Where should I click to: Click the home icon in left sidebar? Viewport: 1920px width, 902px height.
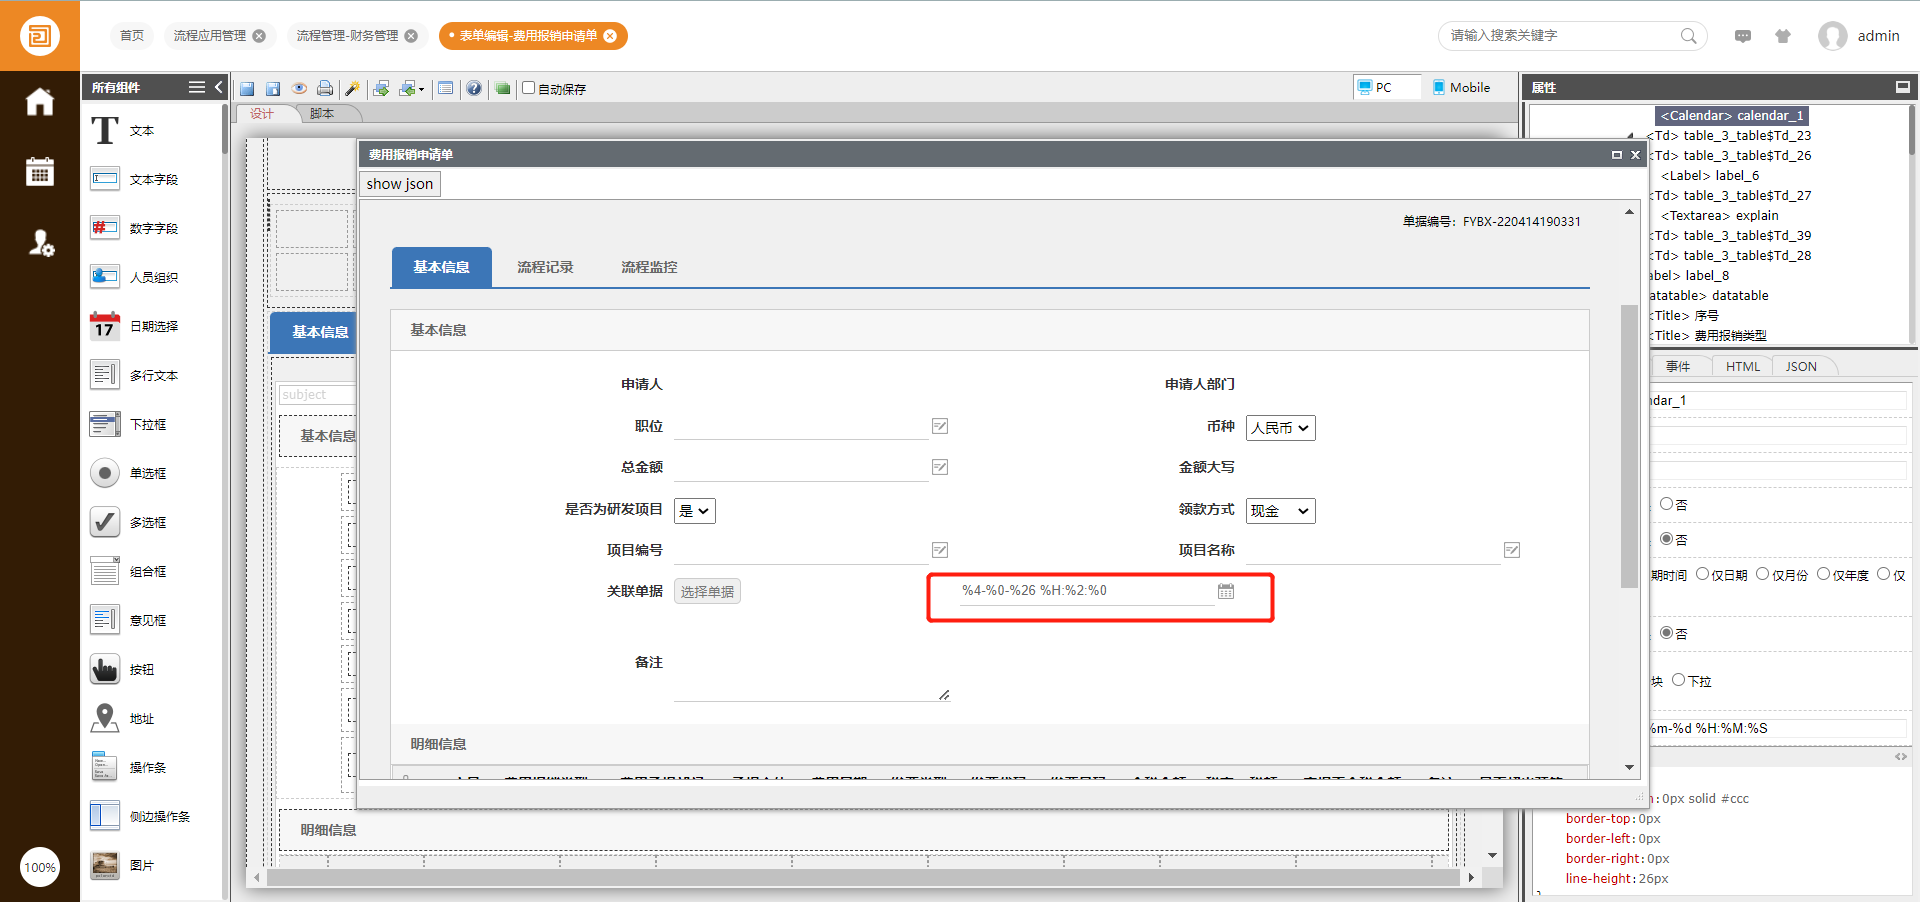pos(40,102)
